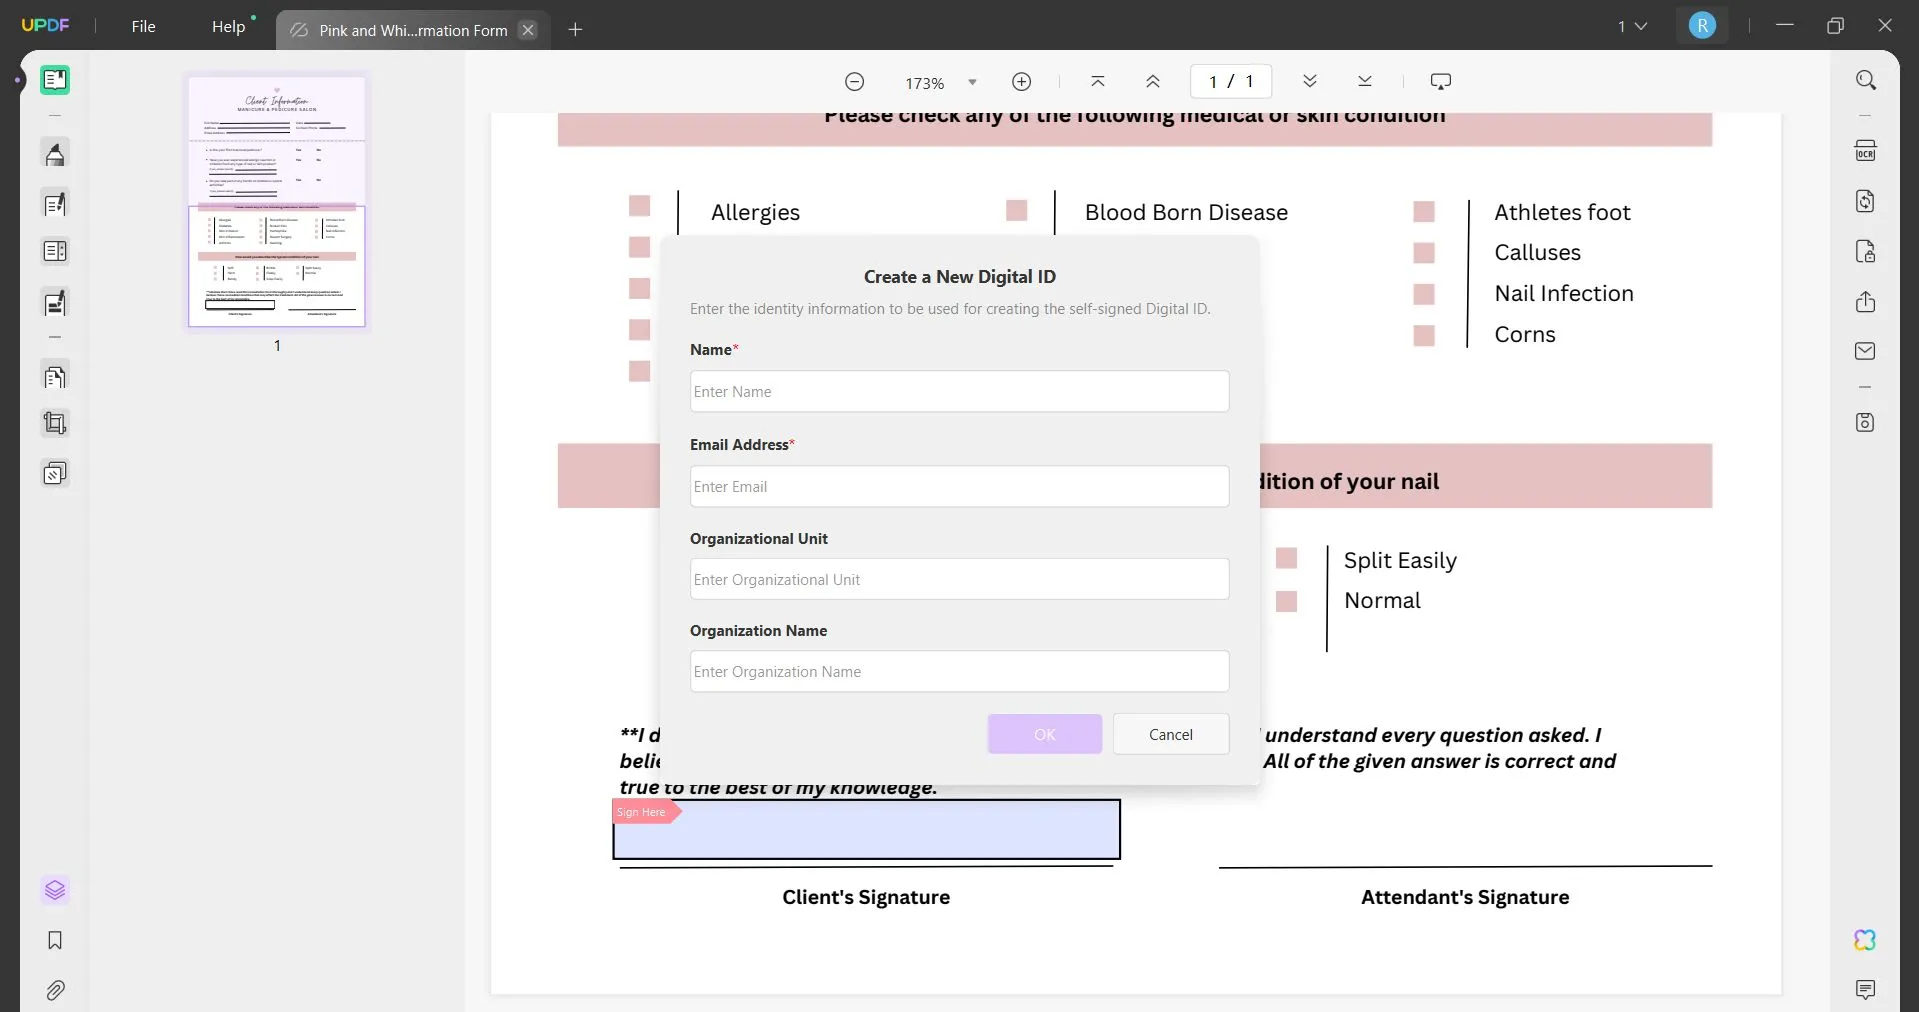
Task: Check the Blood Born Disease checkbox
Action: coord(1016,210)
